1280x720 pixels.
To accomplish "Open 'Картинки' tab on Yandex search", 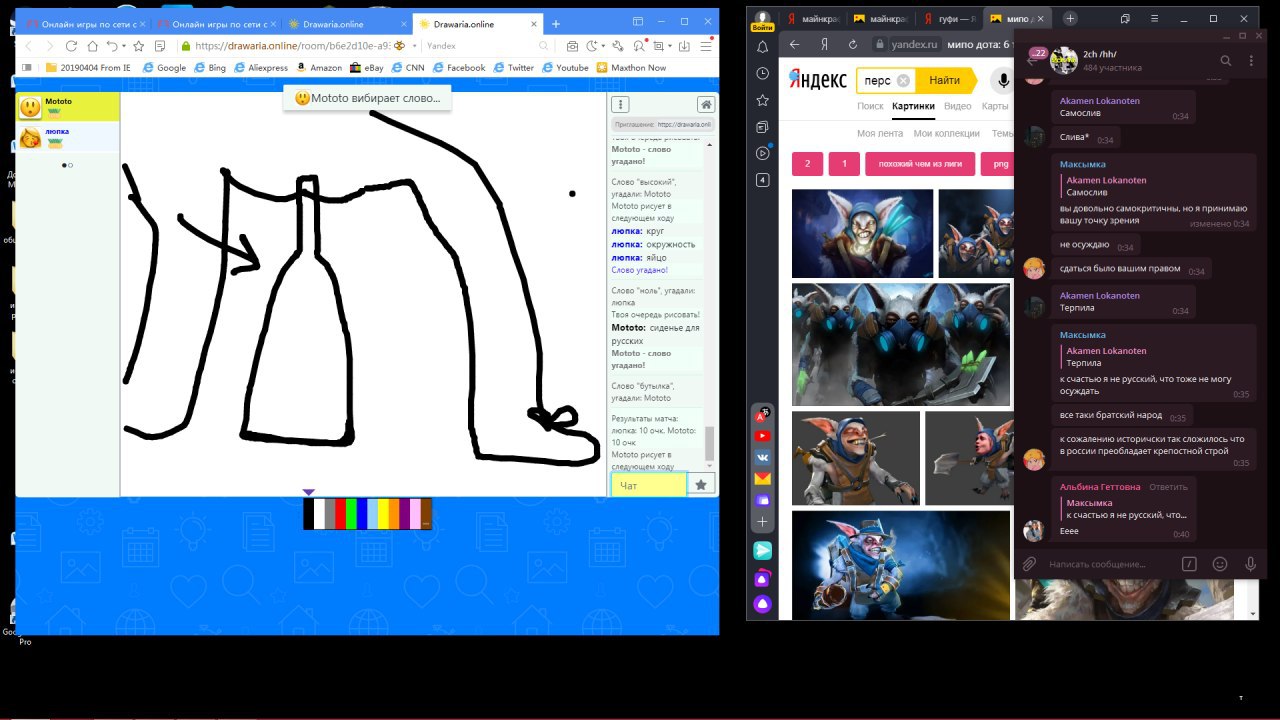I will (x=914, y=106).
